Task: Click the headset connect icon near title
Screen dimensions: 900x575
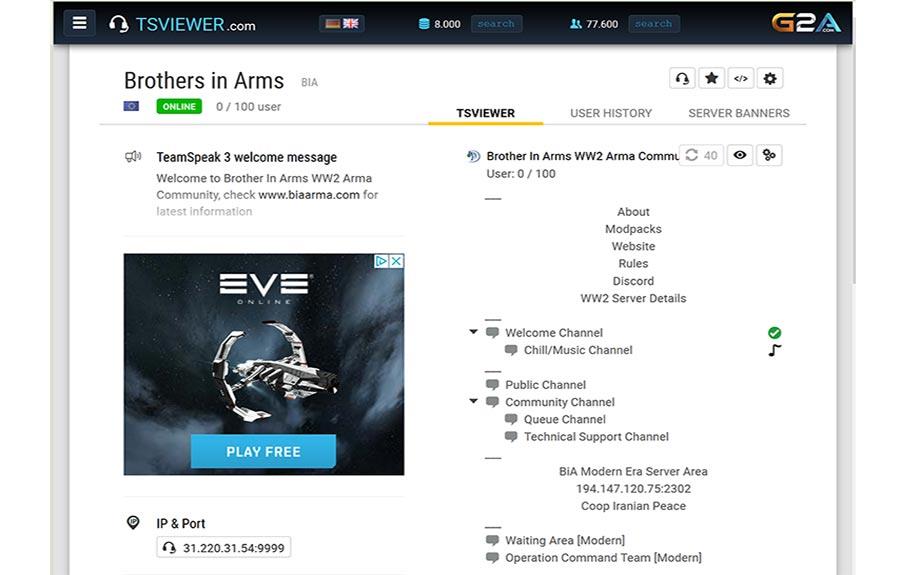Action: point(682,79)
